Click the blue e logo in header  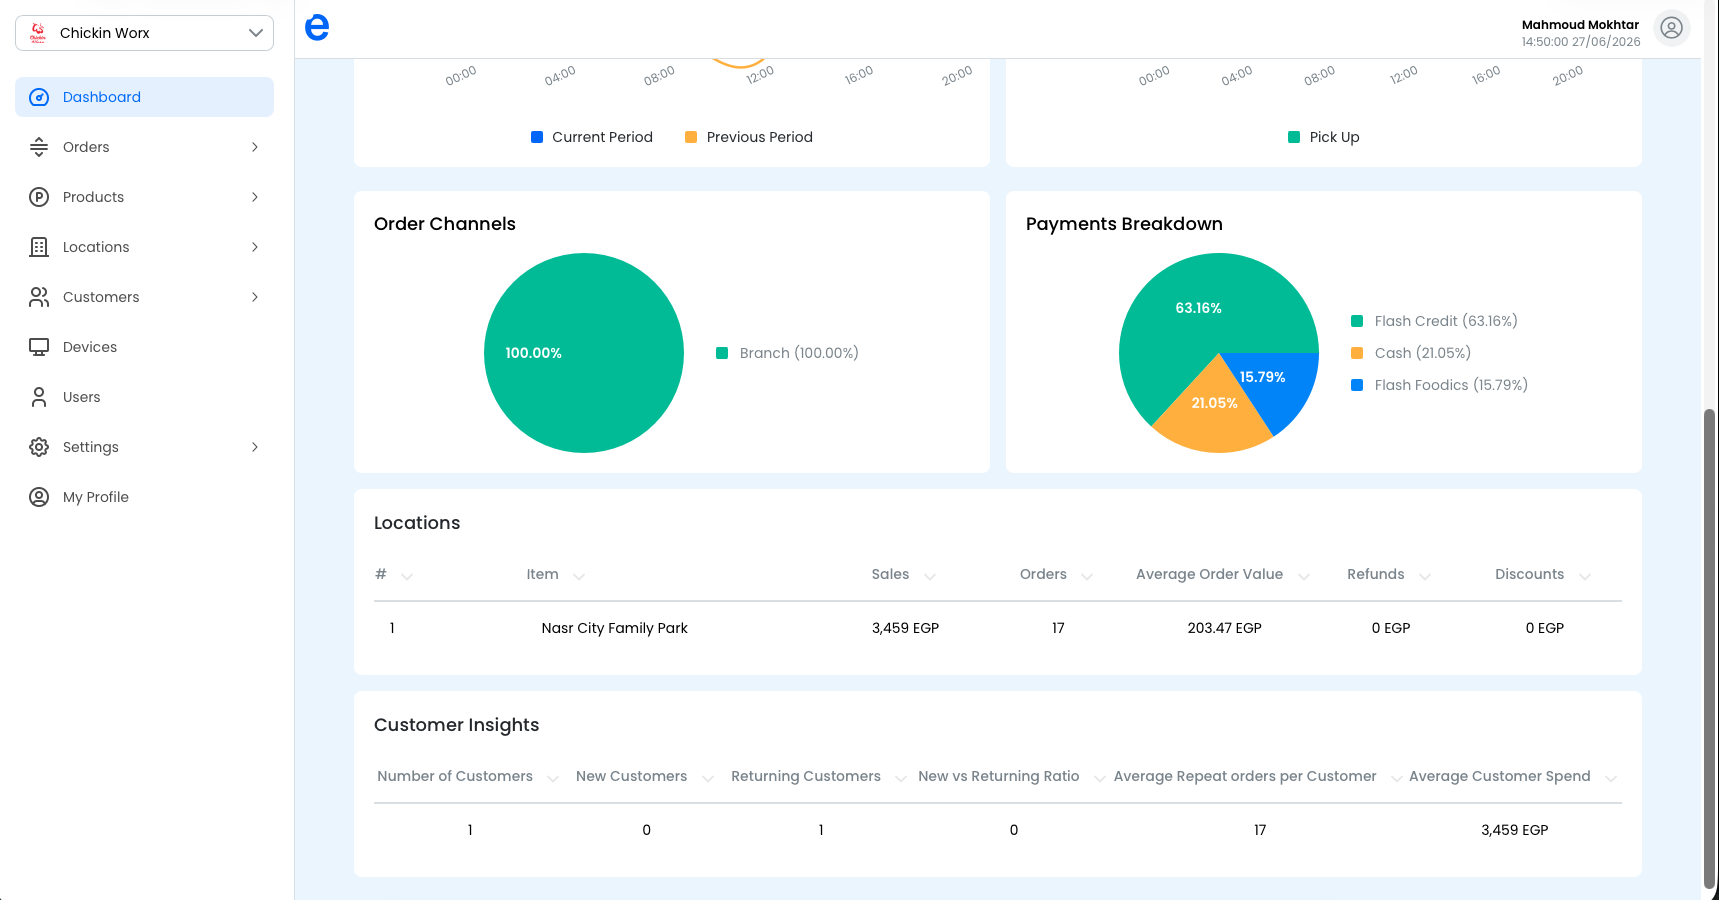point(317,28)
